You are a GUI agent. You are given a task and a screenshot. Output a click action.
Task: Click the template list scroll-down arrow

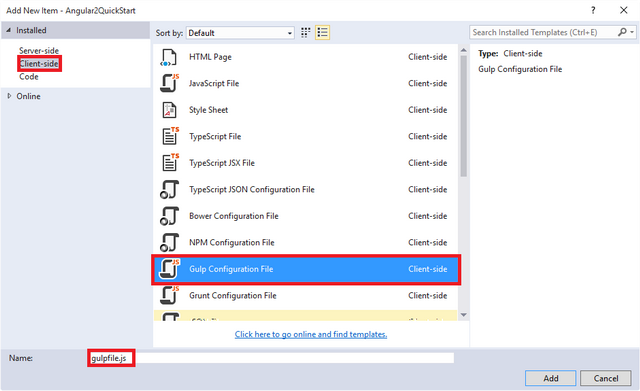tap(463, 315)
